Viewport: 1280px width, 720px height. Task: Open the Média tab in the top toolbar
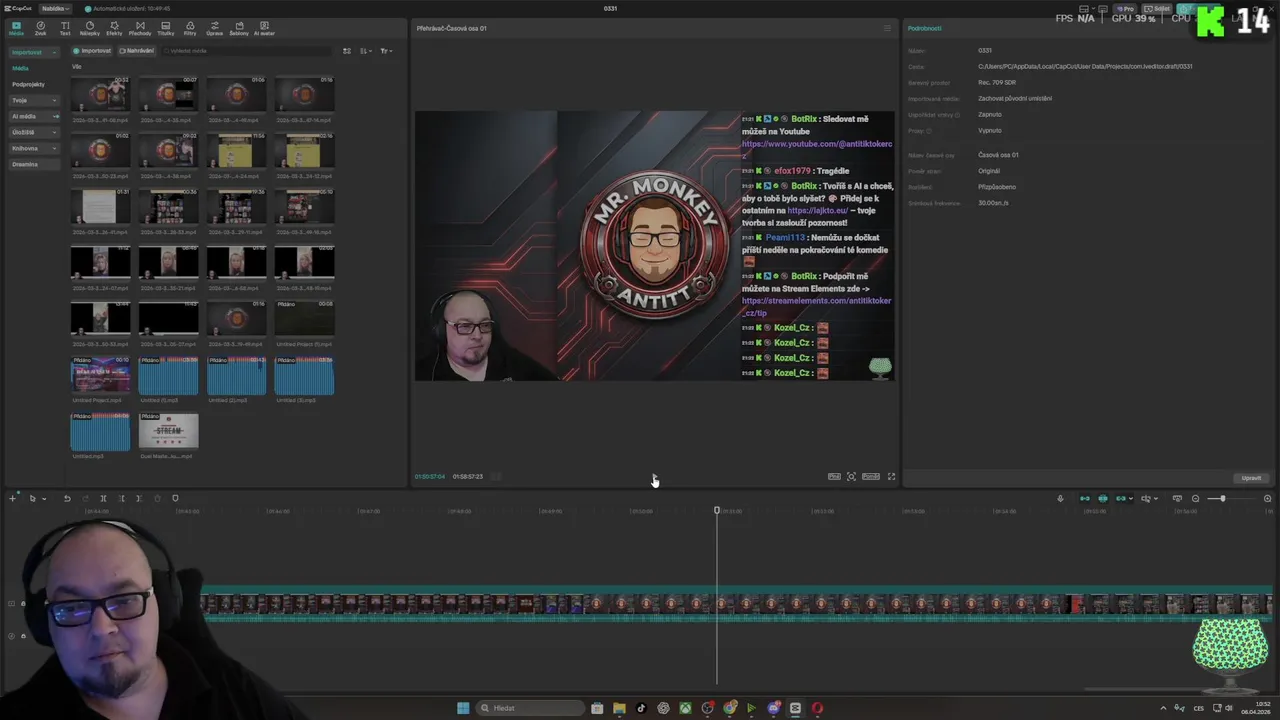point(16,28)
